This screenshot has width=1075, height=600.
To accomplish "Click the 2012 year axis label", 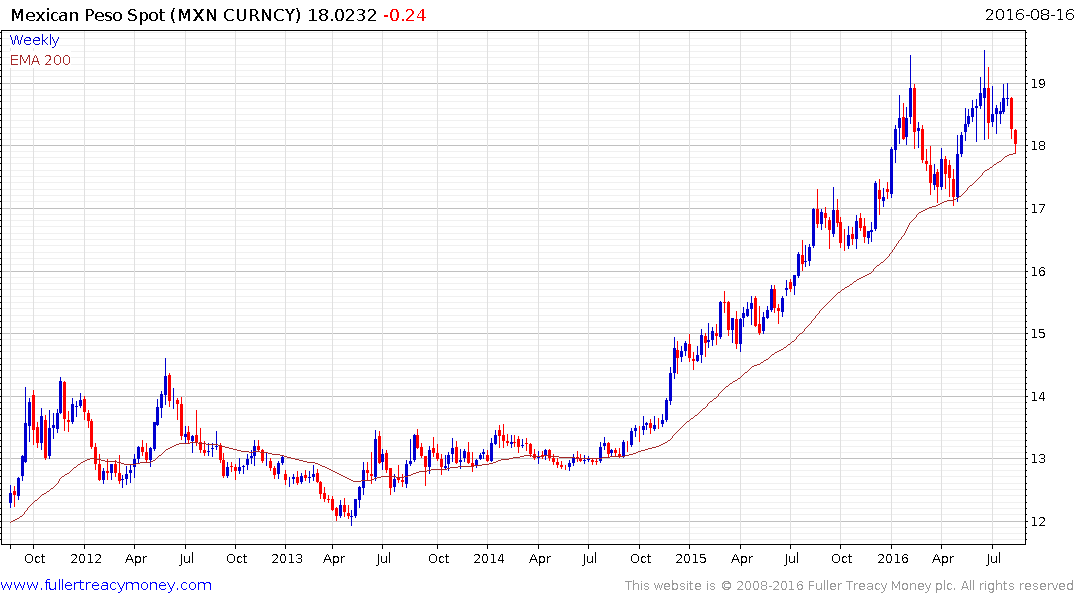I will coord(86,558).
